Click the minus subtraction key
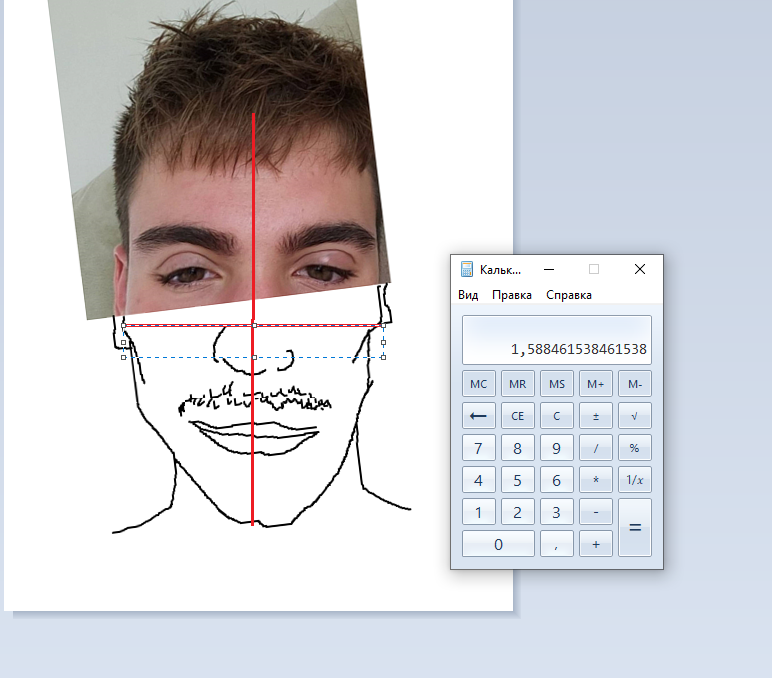The height and width of the screenshot is (678, 772). tap(596, 512)
